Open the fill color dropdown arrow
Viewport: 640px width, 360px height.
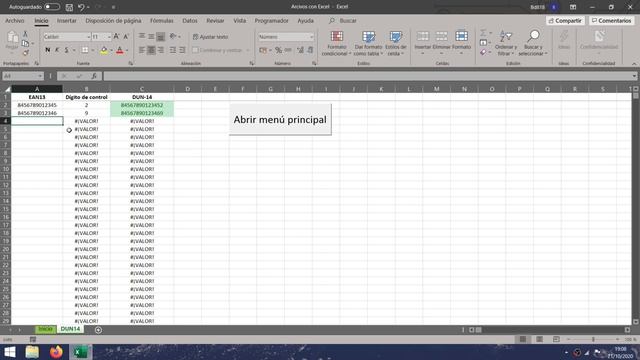pyautogui.click(x=111, y=50)
